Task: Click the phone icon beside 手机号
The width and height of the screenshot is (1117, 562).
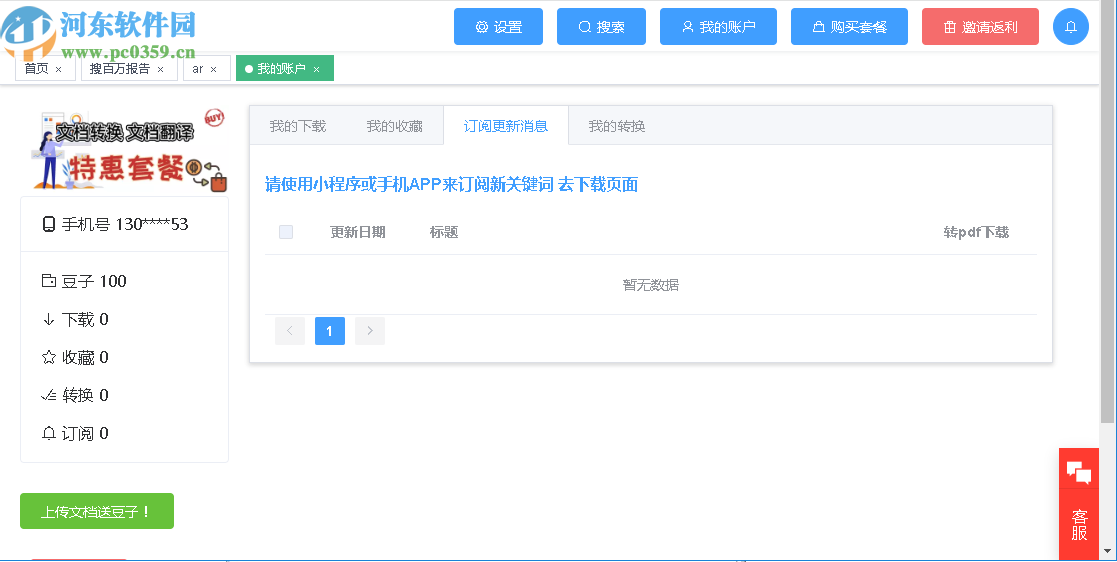Action: [48, 224]
